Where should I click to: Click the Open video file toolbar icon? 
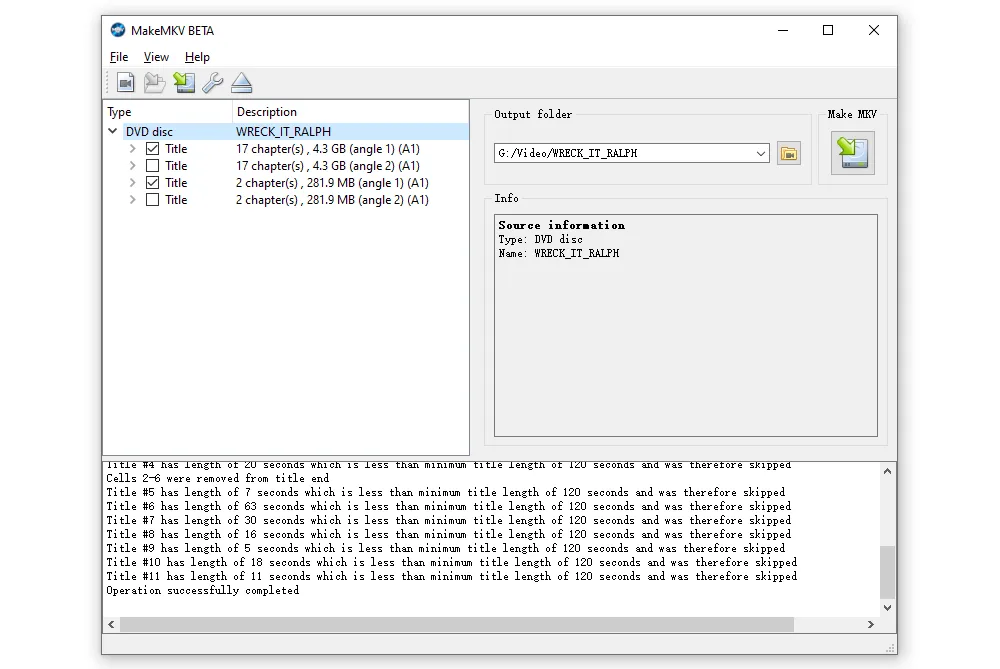(x=126, y=82)
